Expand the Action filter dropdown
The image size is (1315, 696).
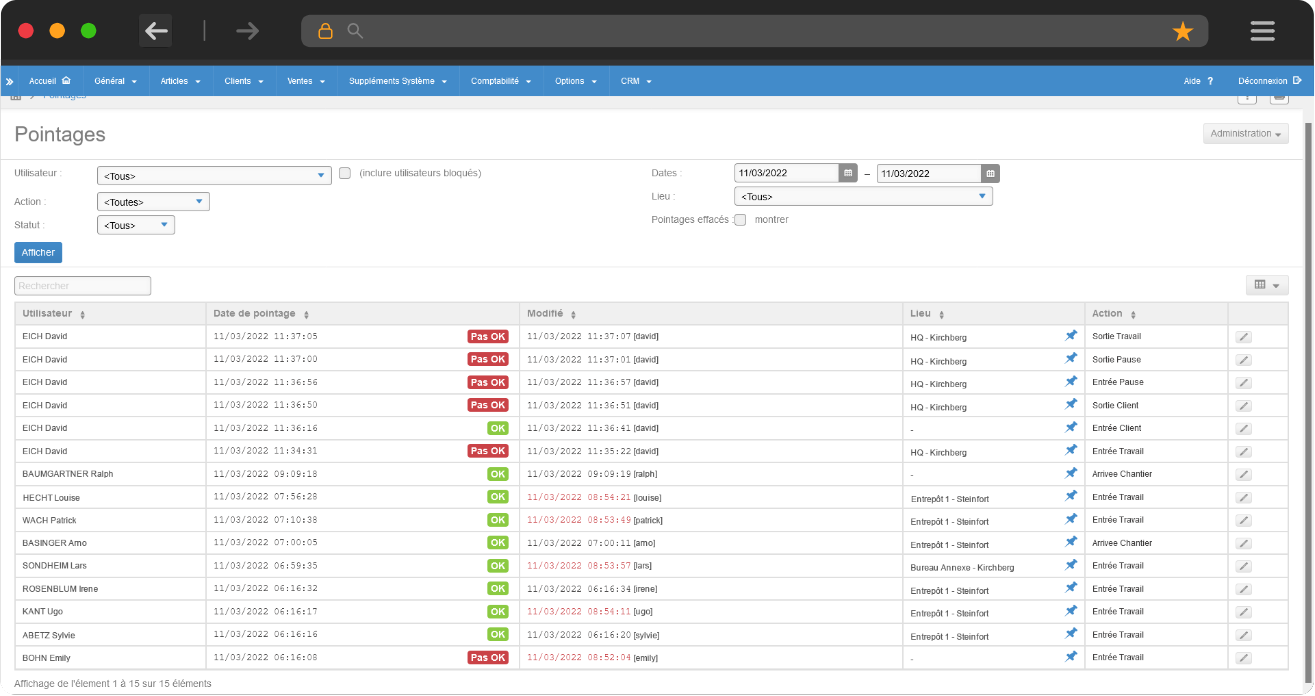(x=153, y=202)
